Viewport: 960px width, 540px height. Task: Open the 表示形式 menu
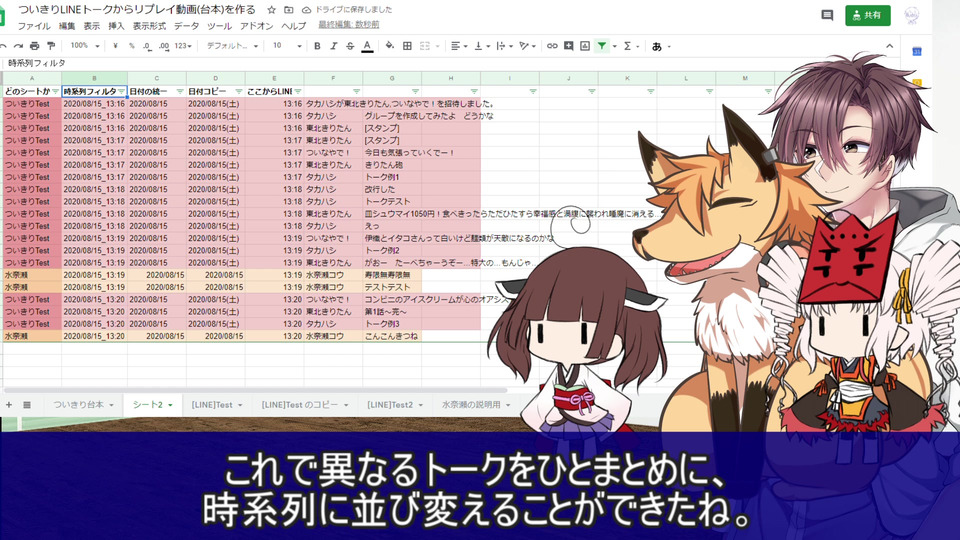pos(149,26)
